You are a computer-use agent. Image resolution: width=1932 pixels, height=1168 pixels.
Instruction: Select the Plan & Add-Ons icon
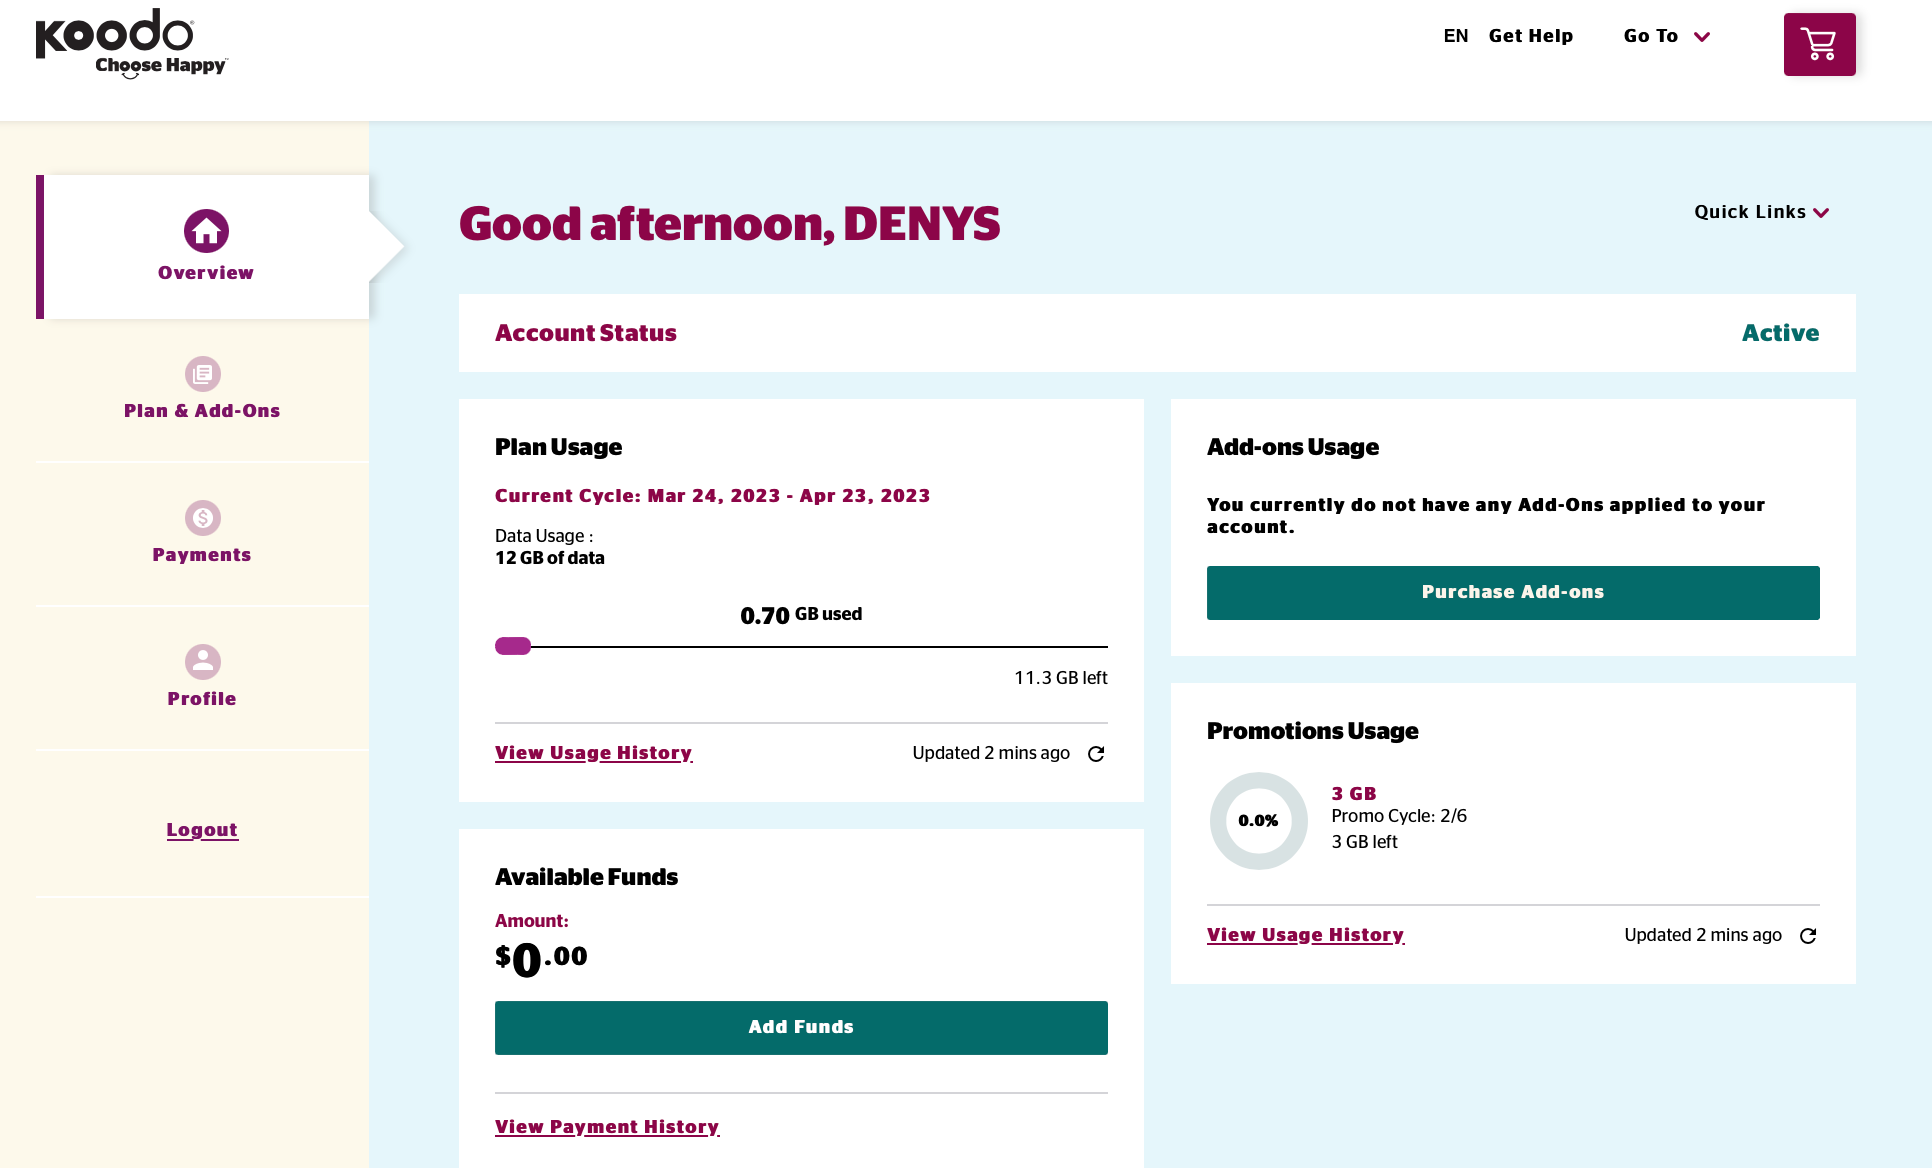tap(203, 373)
